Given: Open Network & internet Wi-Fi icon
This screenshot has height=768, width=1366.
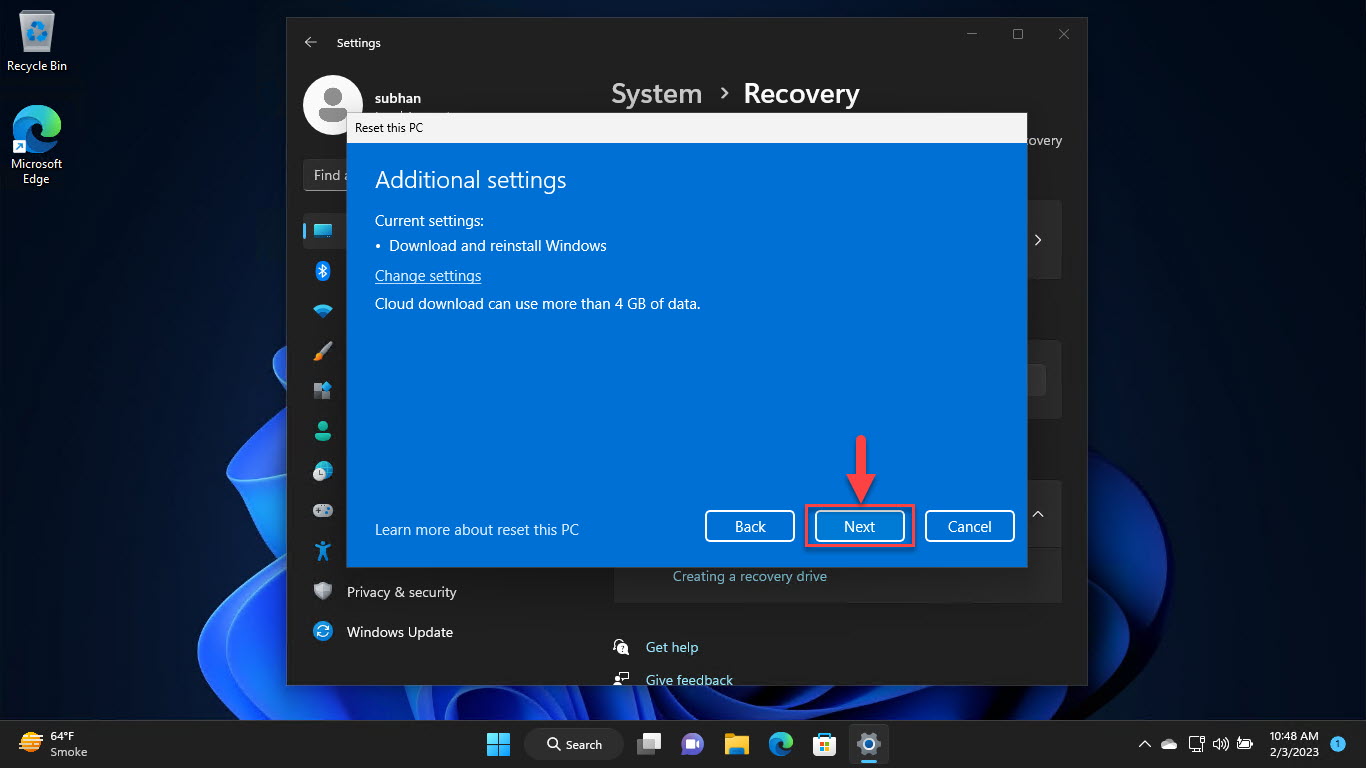Looking at the screenshot, I should tap(323, 311).
